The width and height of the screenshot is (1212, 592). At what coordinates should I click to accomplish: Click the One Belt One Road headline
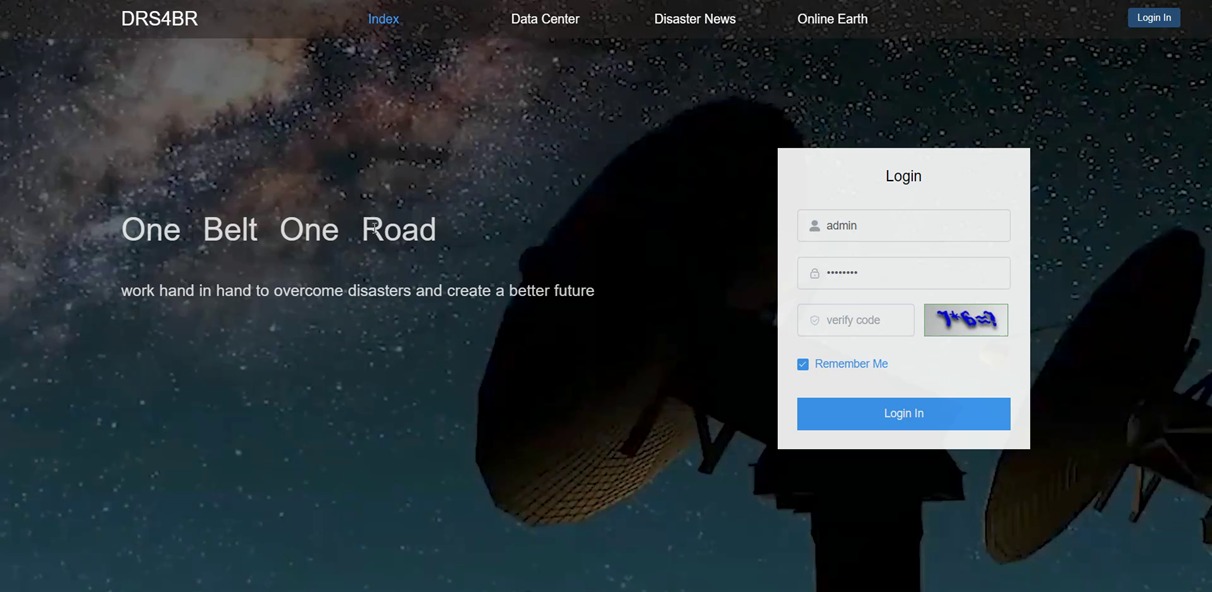pyautogui.click(x=278, y=229)
